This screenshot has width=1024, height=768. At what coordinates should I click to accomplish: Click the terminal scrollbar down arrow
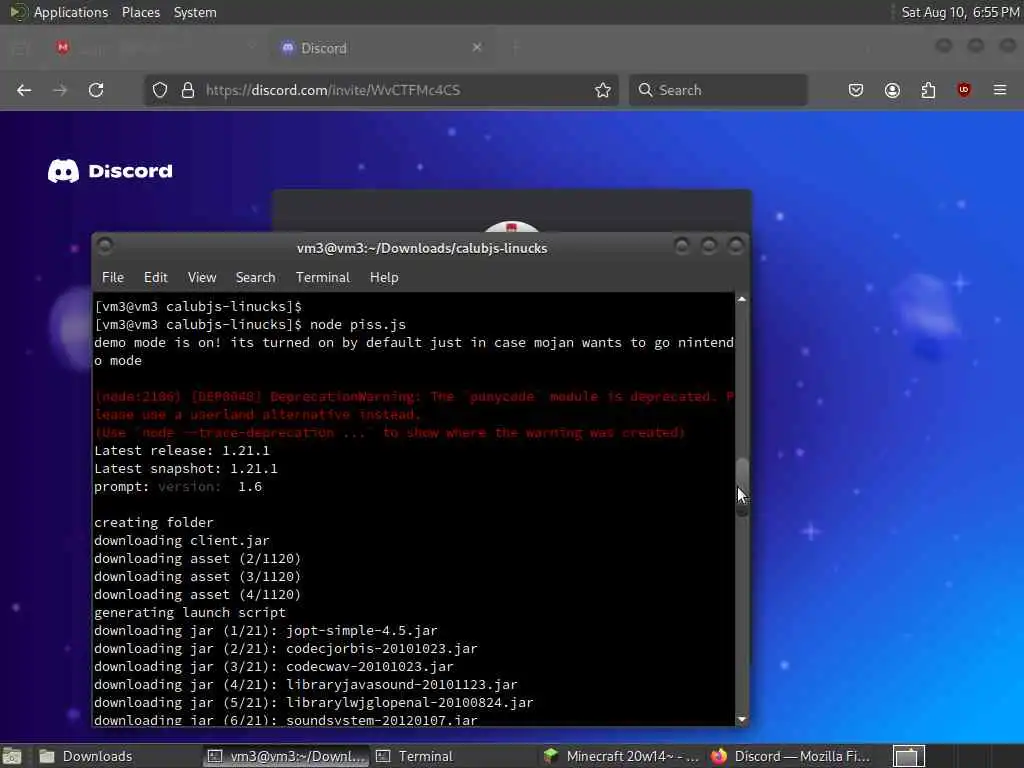click(742, 719)
